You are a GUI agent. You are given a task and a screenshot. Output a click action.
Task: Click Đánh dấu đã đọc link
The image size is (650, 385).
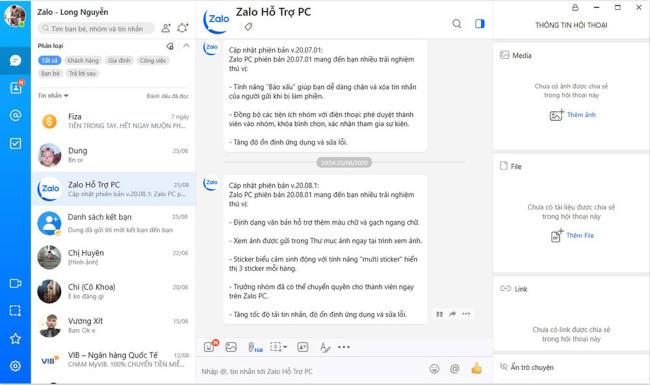point(167,96)
